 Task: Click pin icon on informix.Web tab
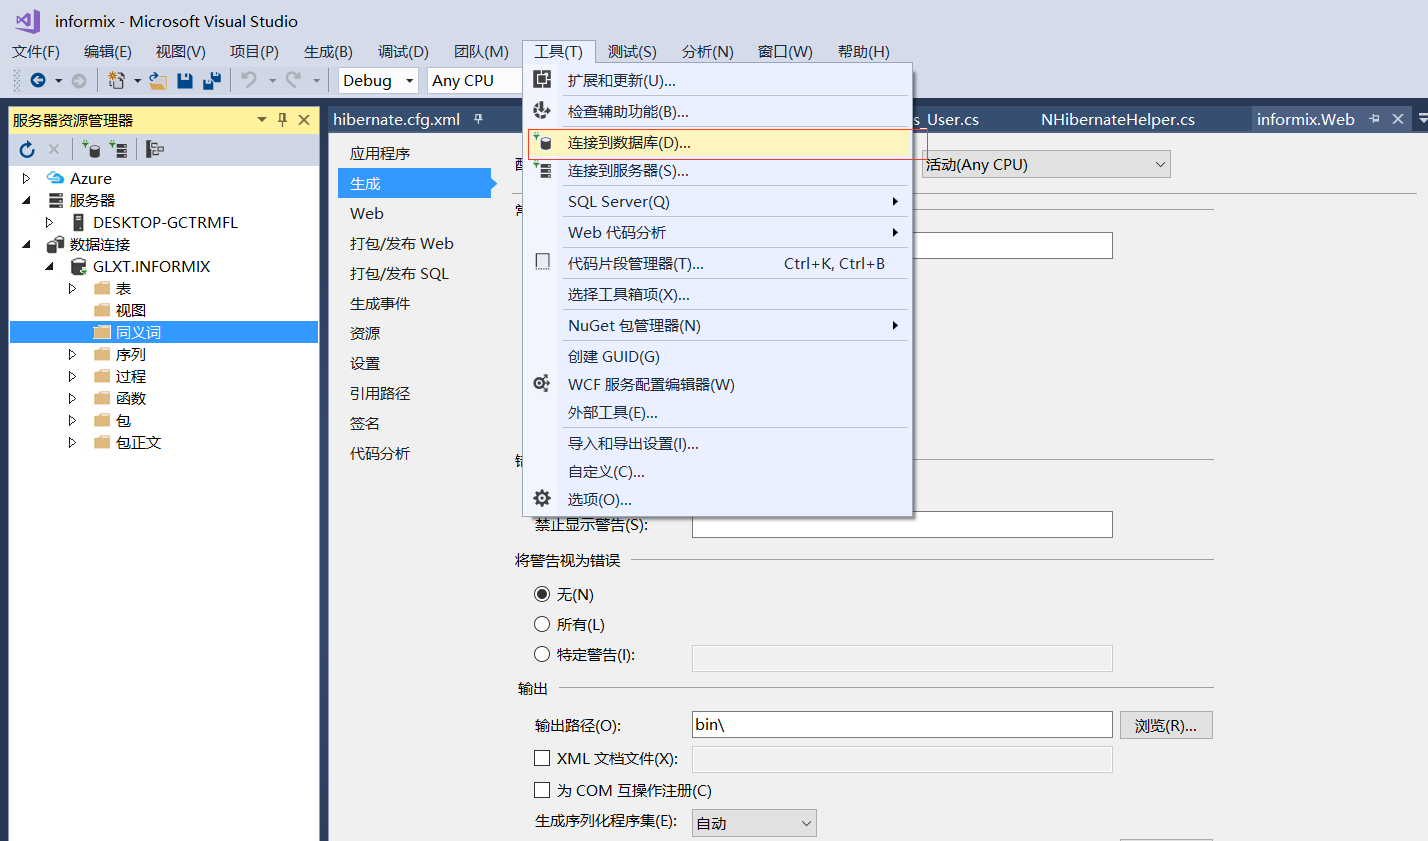tap(1374, 119)
